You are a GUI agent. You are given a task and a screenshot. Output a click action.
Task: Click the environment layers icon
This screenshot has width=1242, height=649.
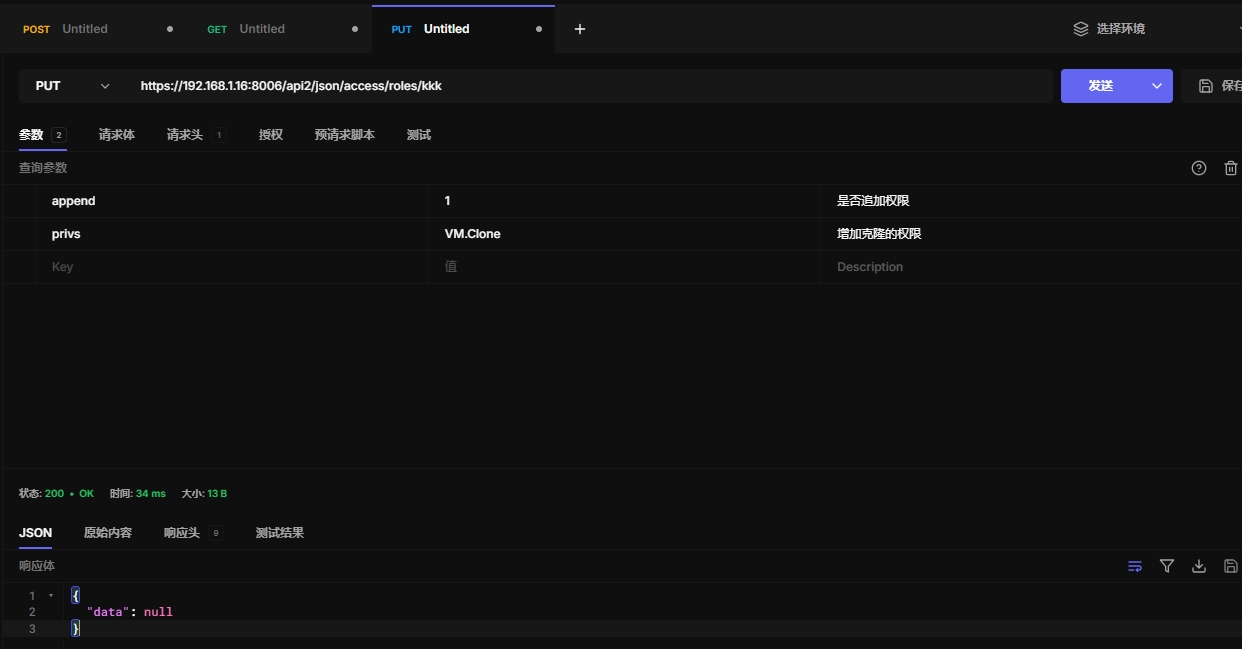pos(1081,29)
